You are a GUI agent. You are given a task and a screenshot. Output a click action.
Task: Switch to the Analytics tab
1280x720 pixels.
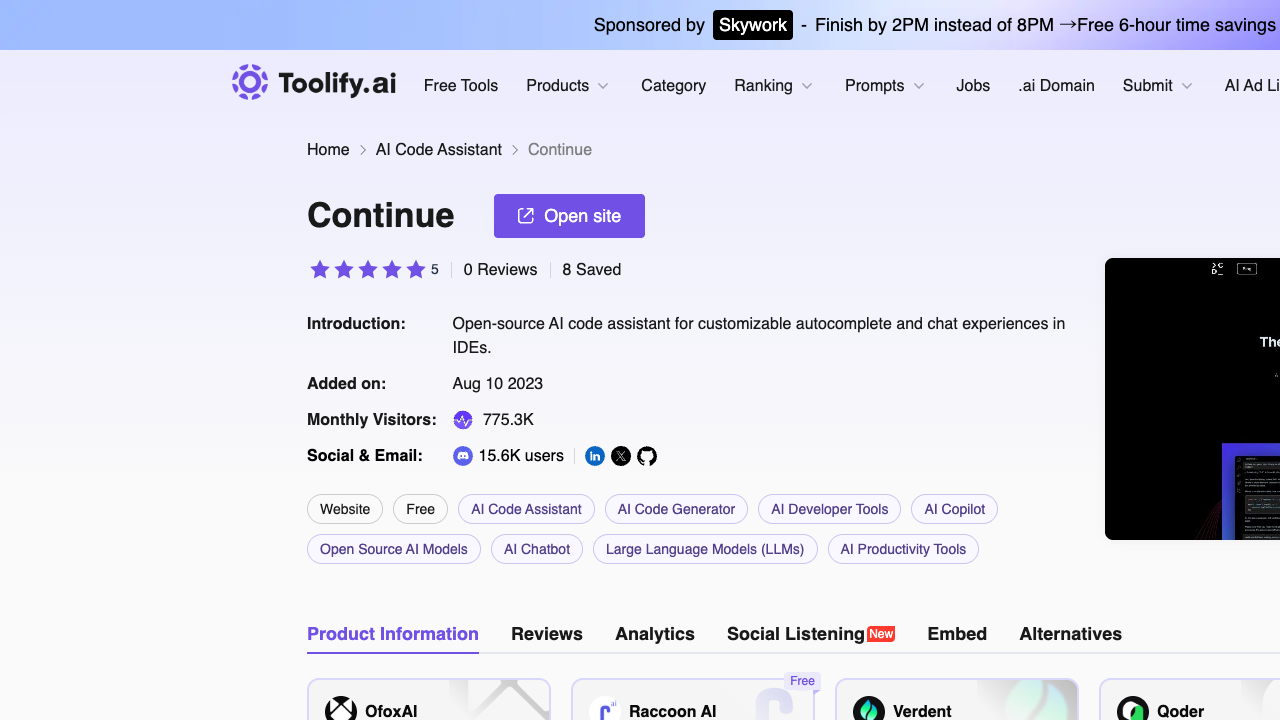[655, 634]
